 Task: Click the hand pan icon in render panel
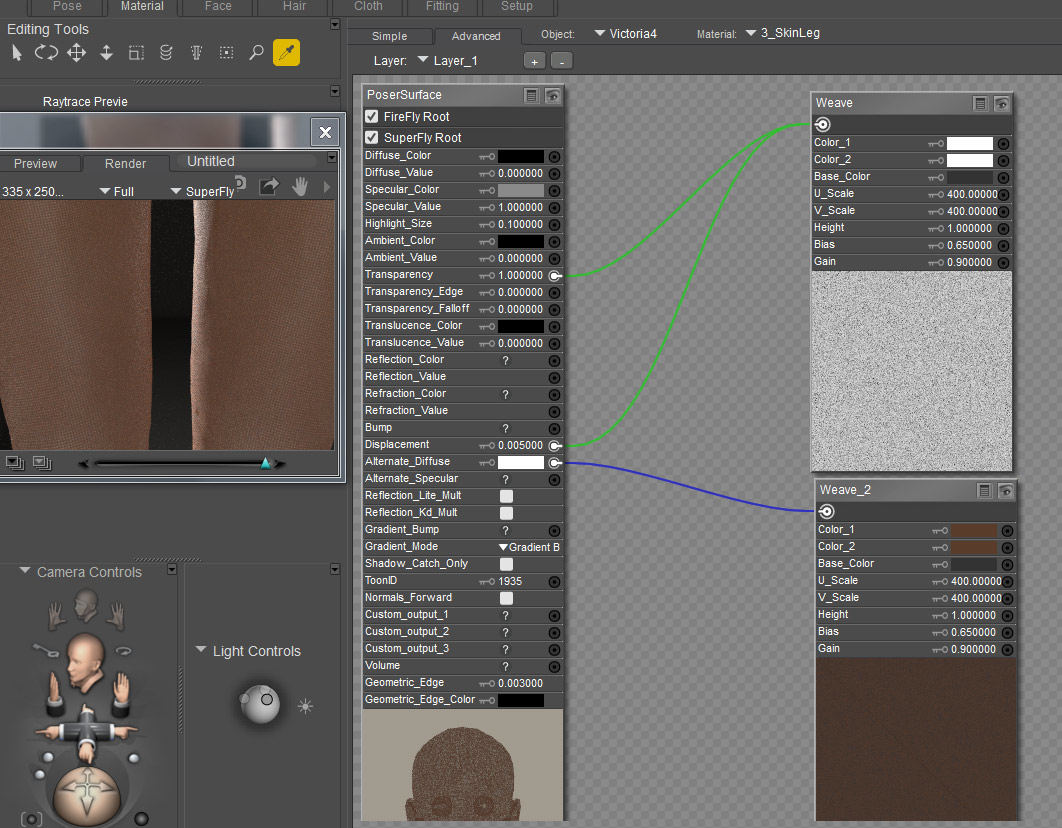299,187
